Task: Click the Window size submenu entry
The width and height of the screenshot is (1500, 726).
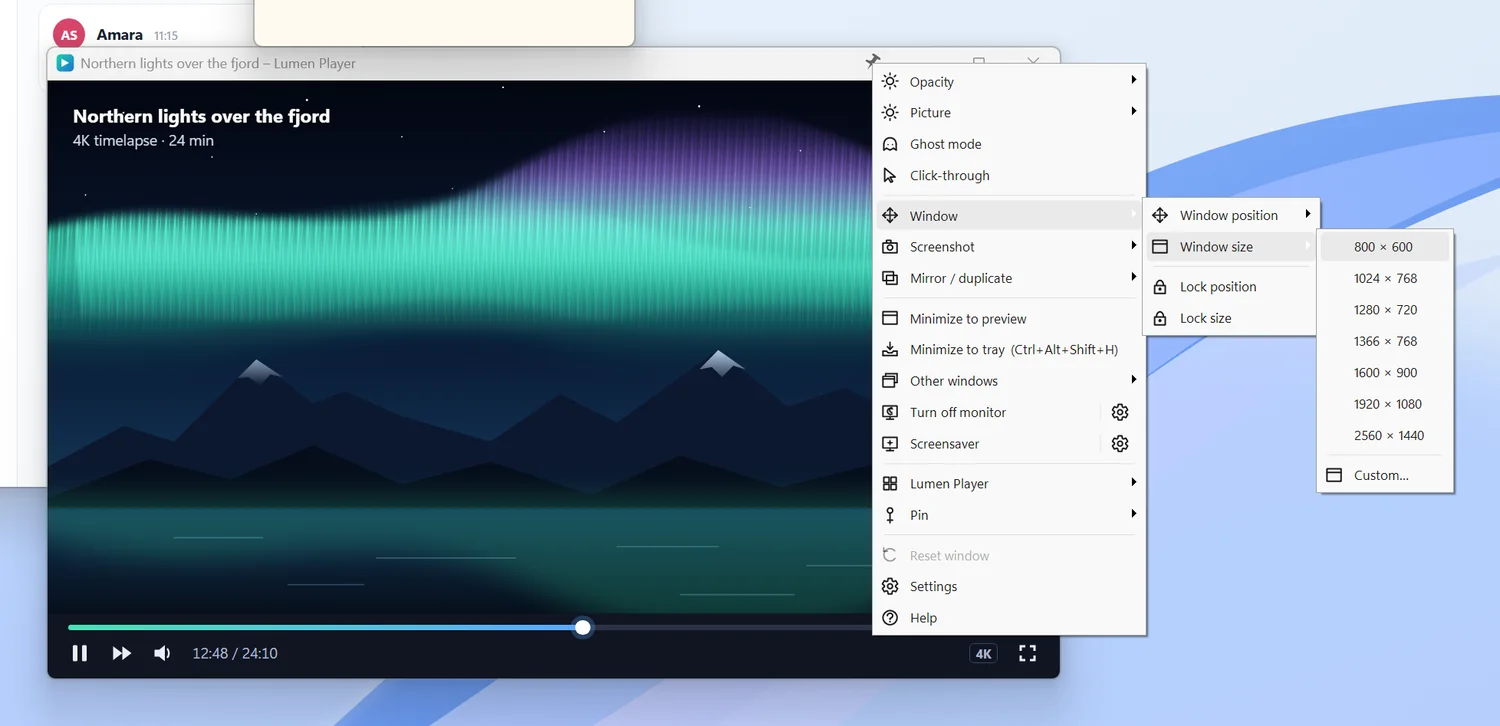Action: 1231,247
